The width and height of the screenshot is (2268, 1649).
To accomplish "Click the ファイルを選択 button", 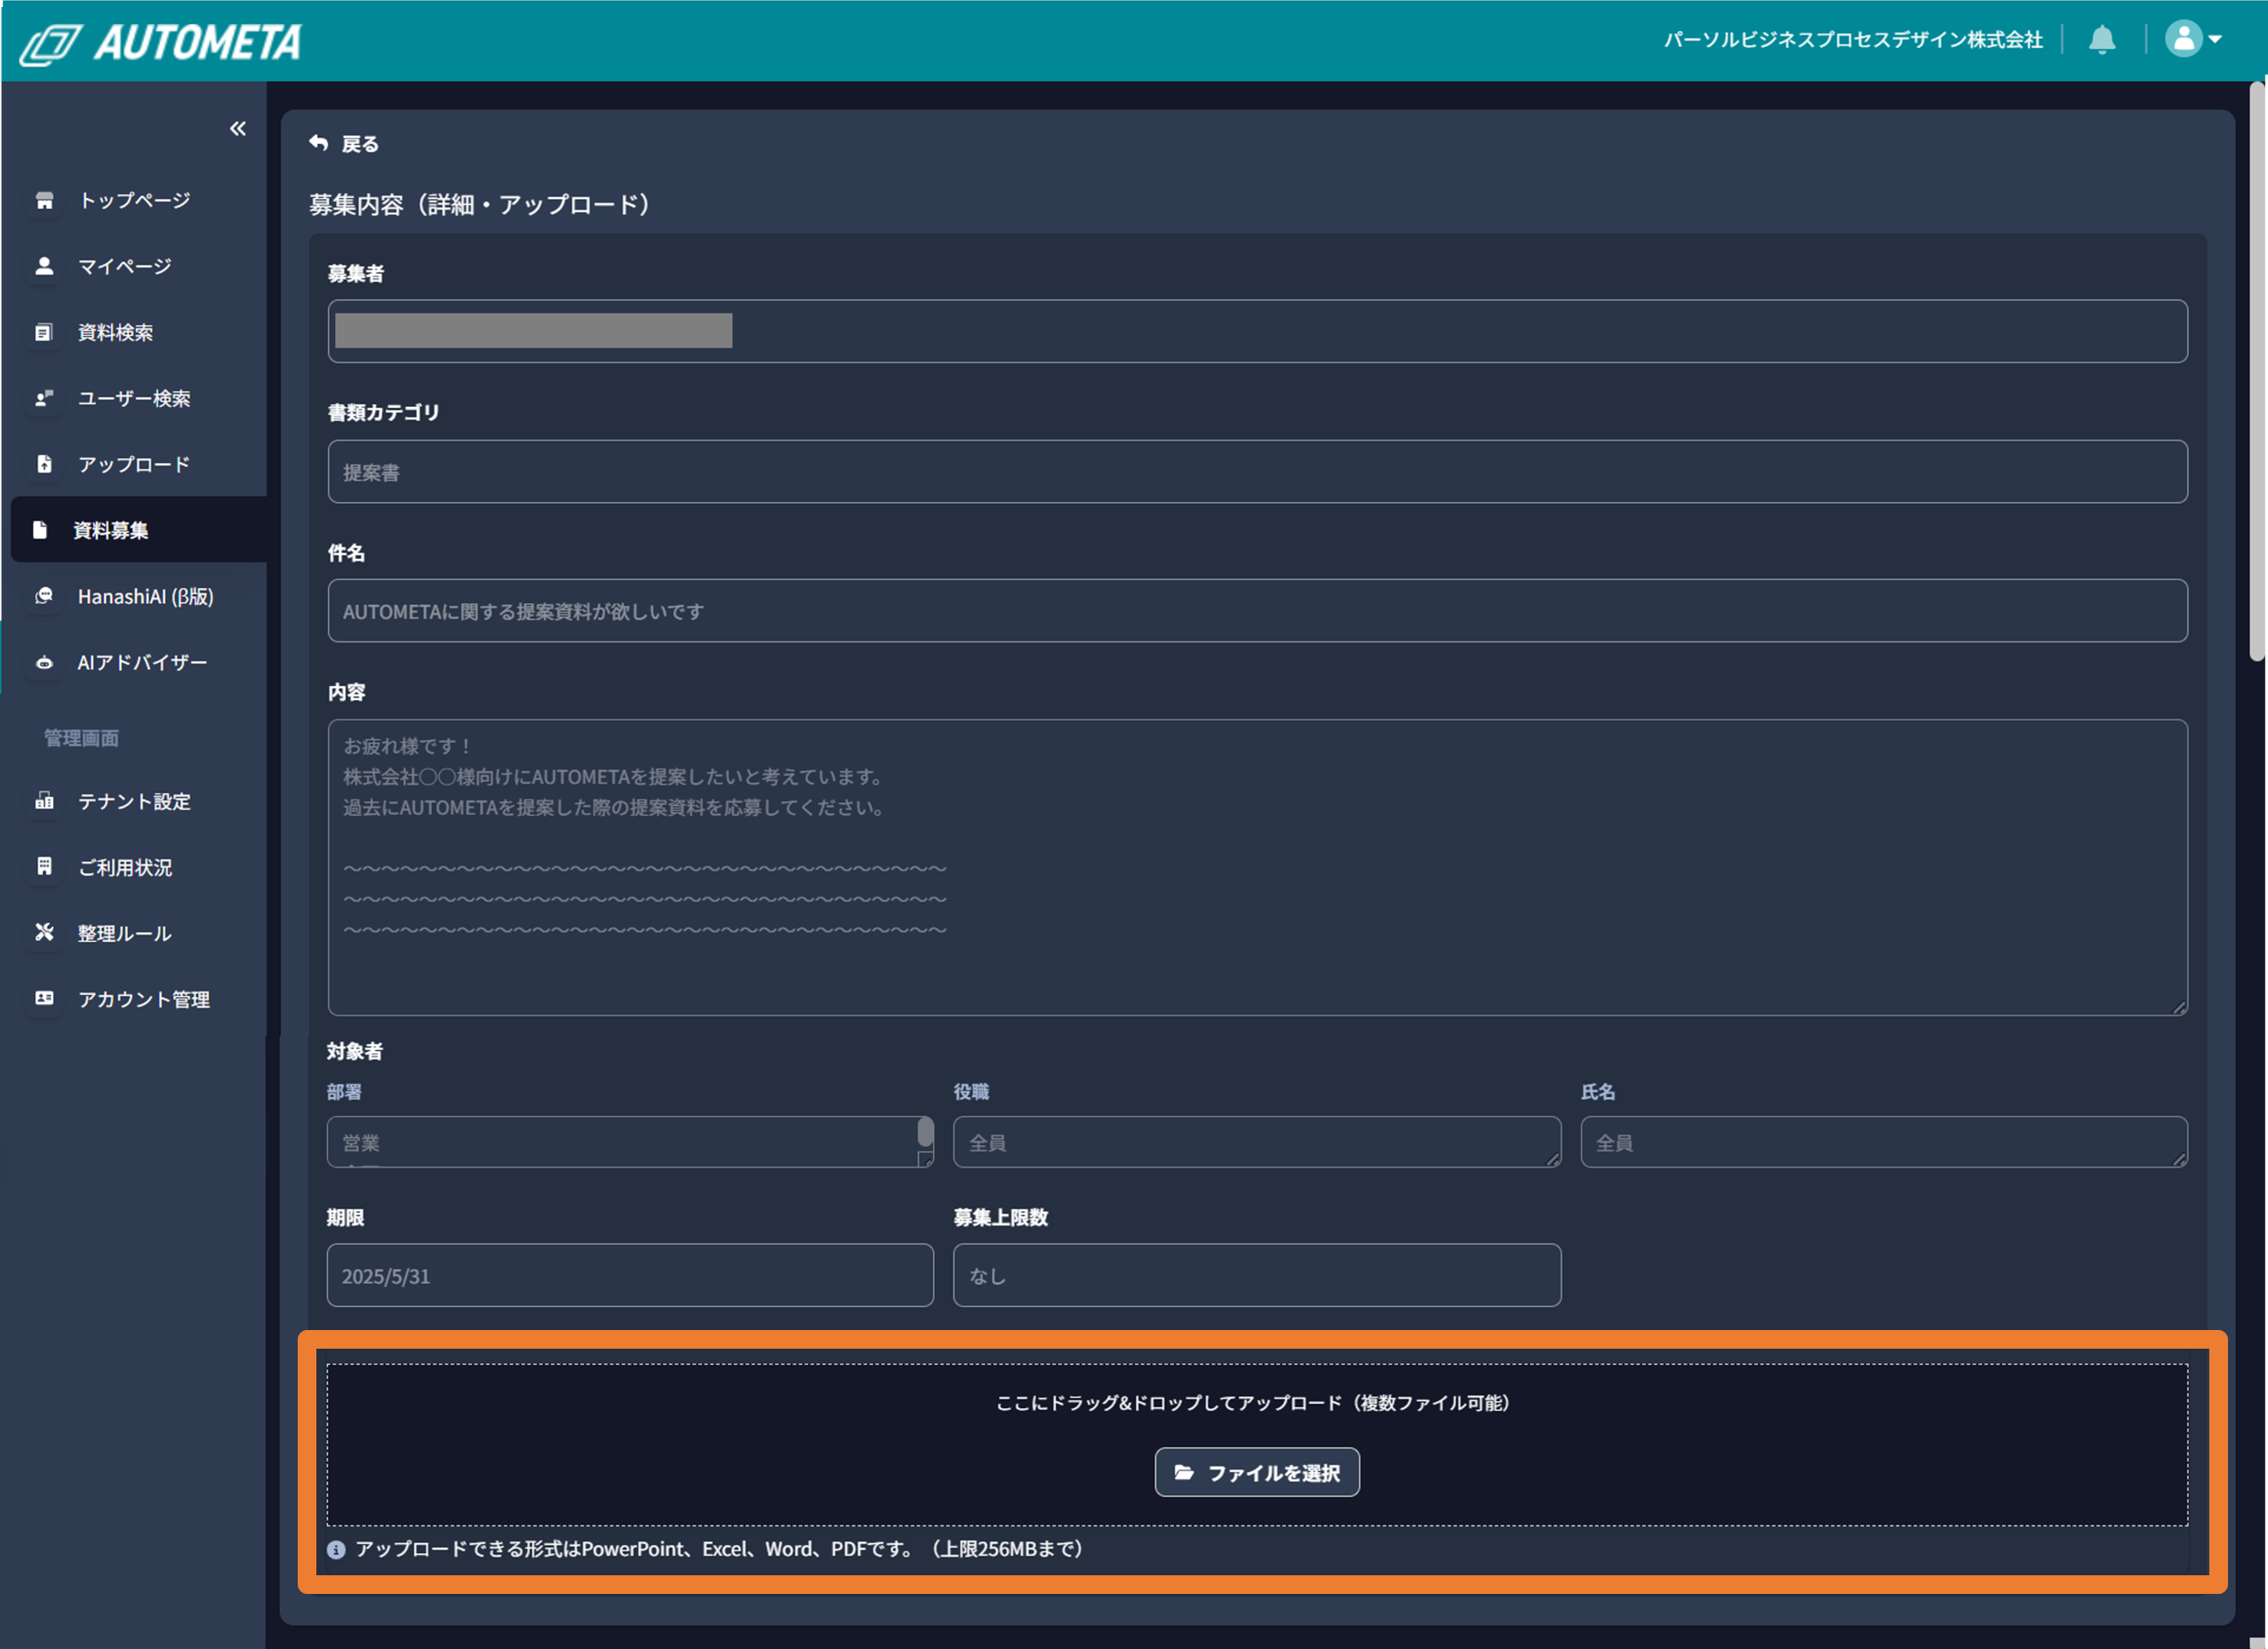I will [x=1257, y=1472].
